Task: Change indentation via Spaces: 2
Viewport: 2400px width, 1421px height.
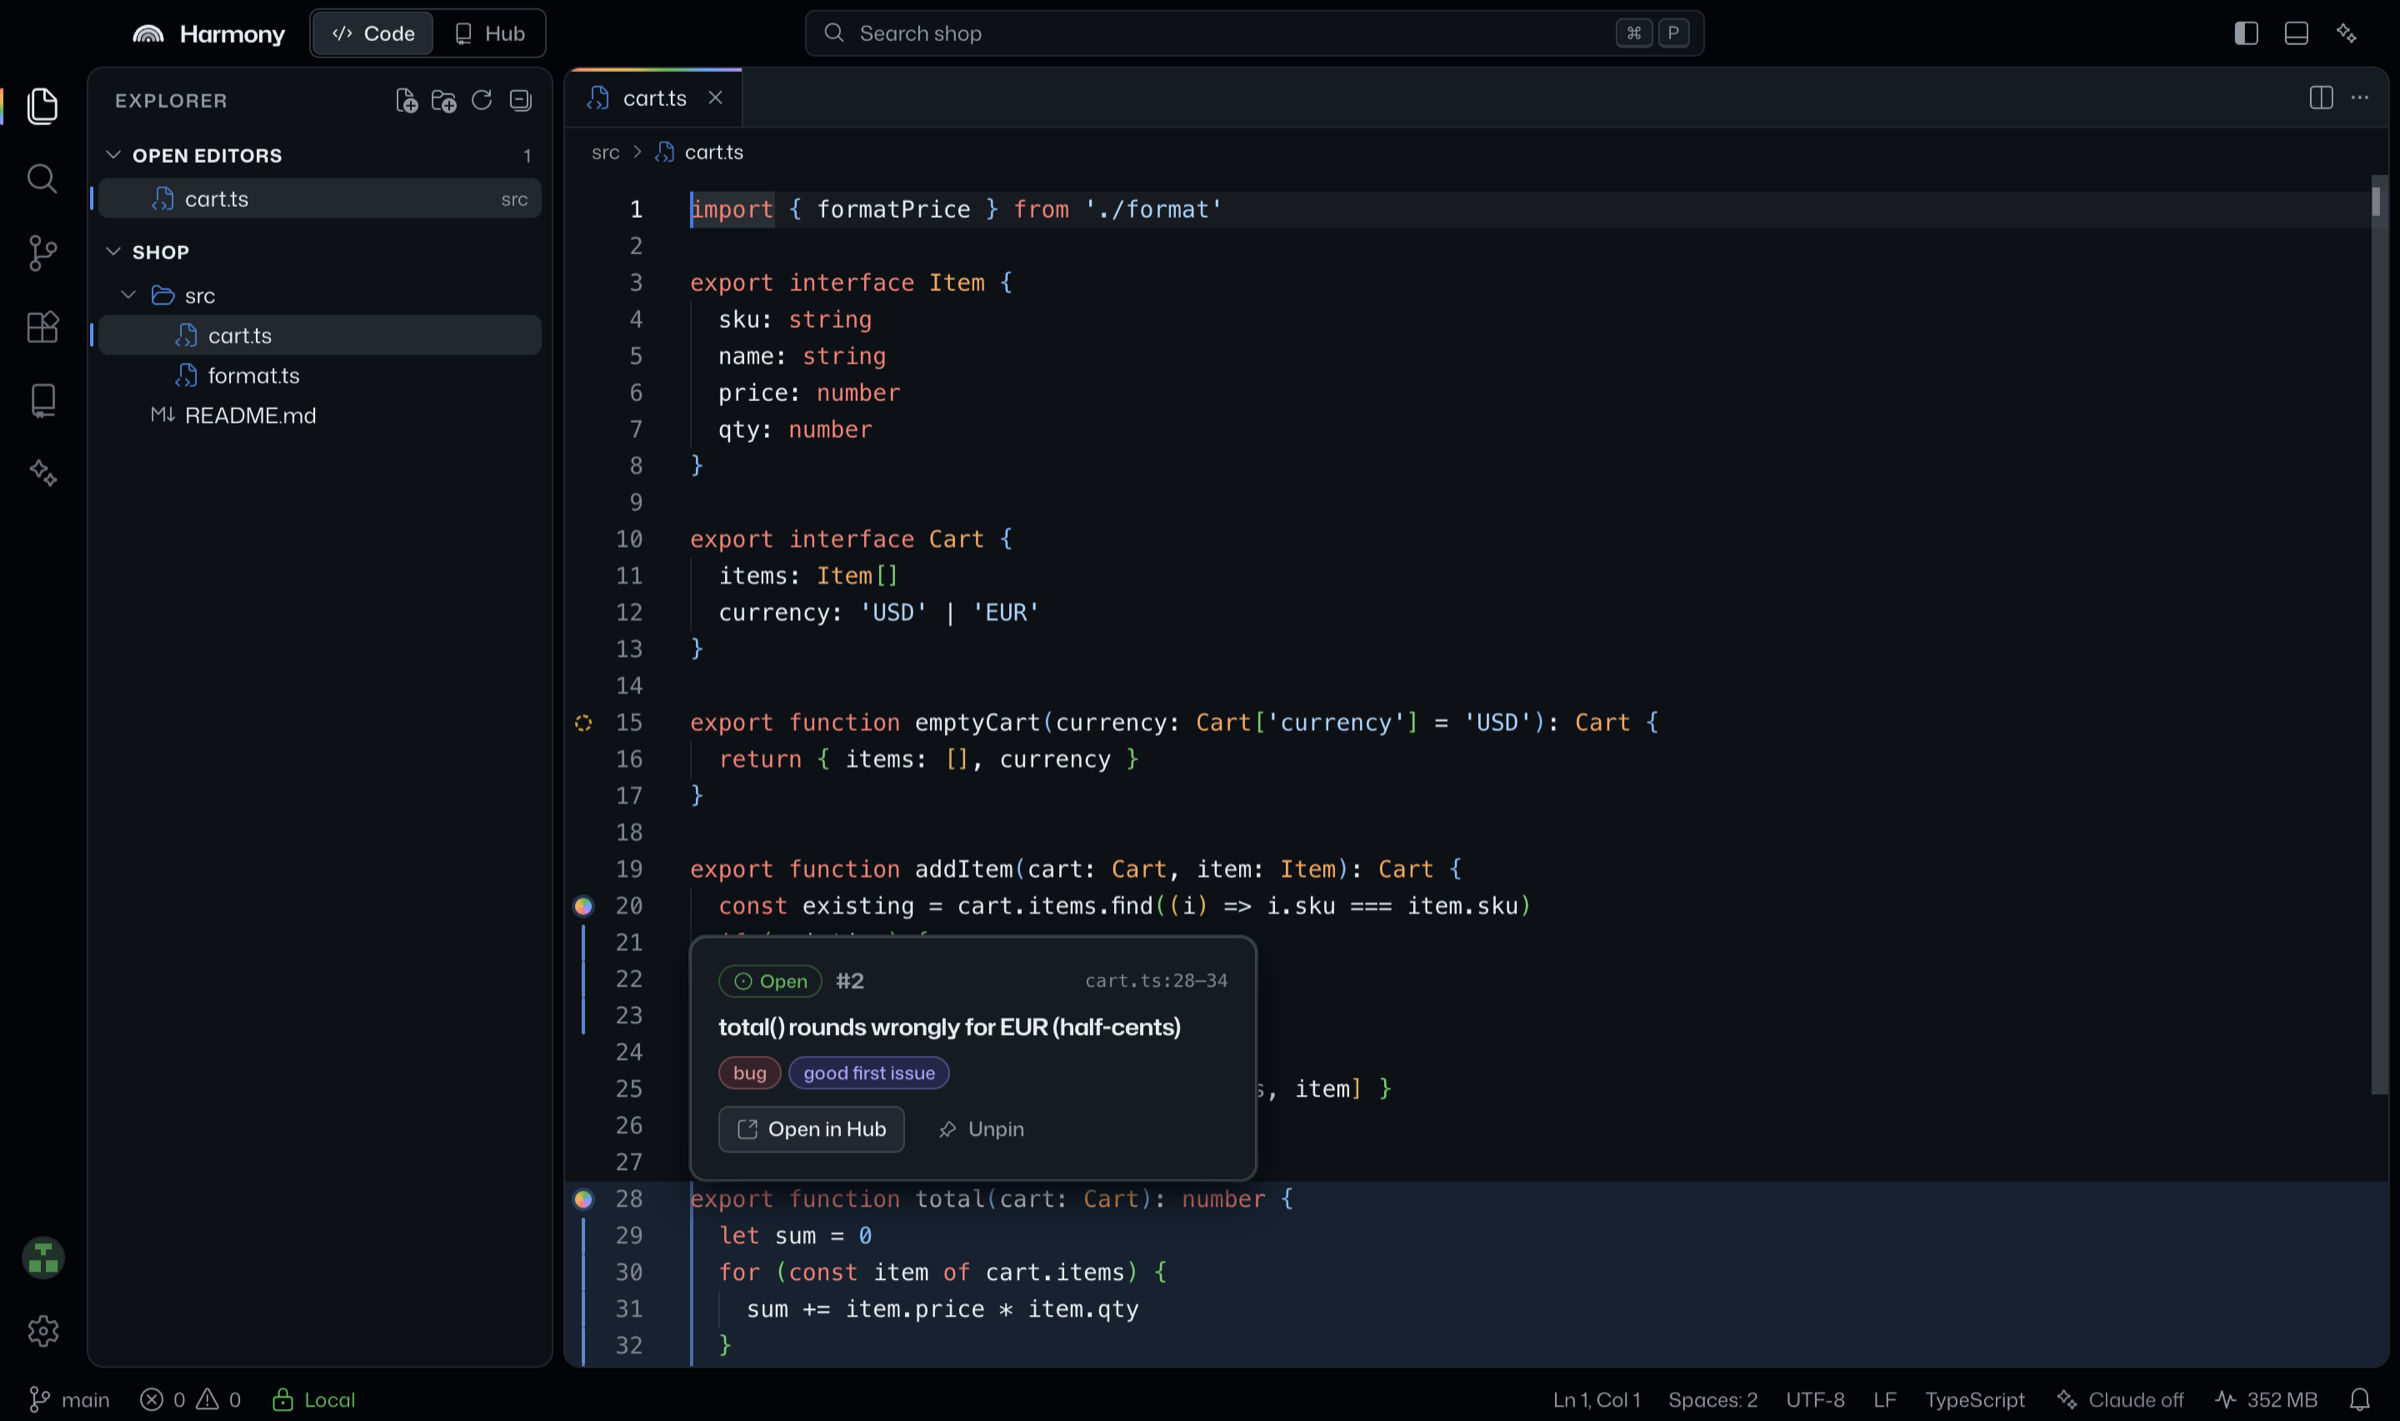Action: click(x=1712, y=1399)
